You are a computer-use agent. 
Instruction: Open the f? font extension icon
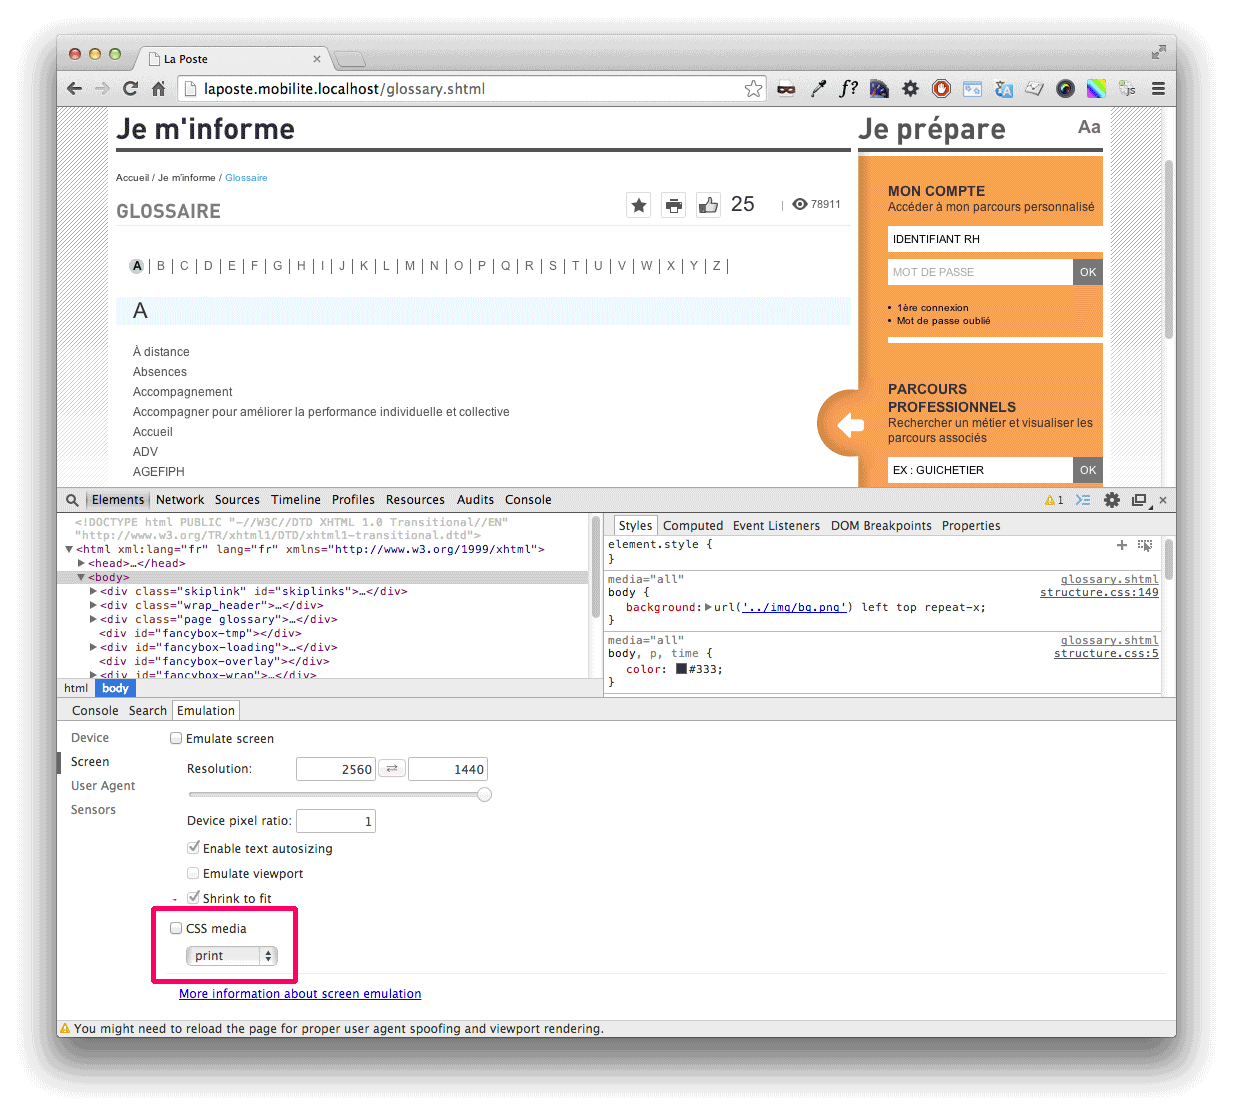tap(848, 88)
